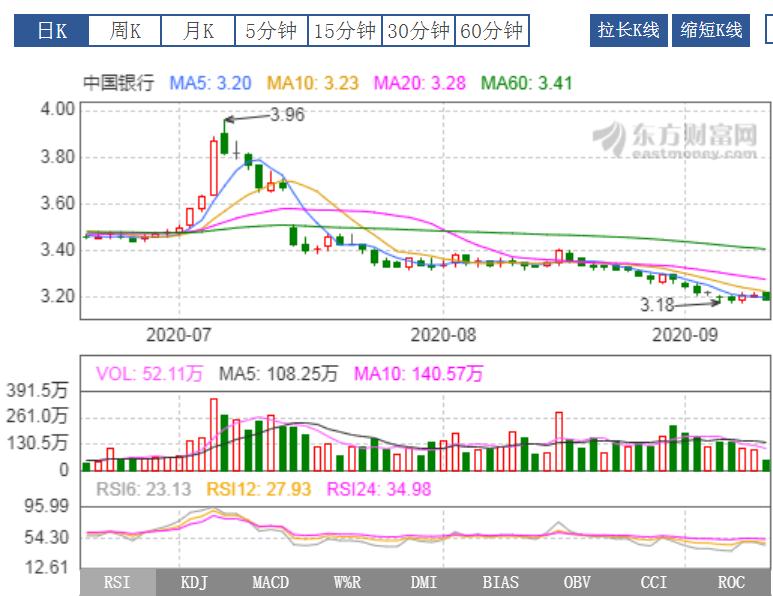
Task: Select the CCI indicator tab
Action: [654, 582]
